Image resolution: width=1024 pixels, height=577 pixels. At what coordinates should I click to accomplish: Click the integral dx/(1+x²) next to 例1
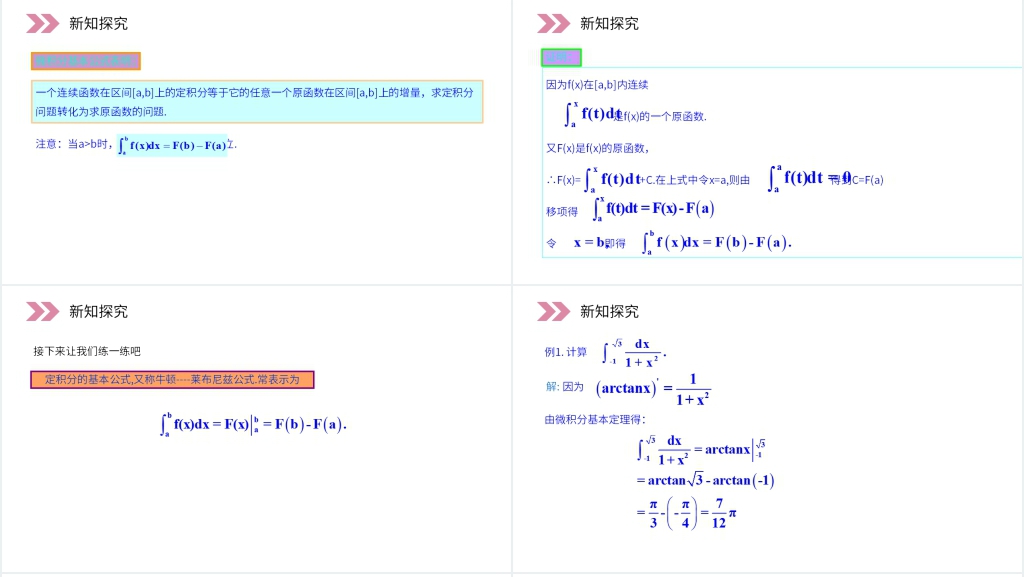pyautogui.click(x=633, y=353)
